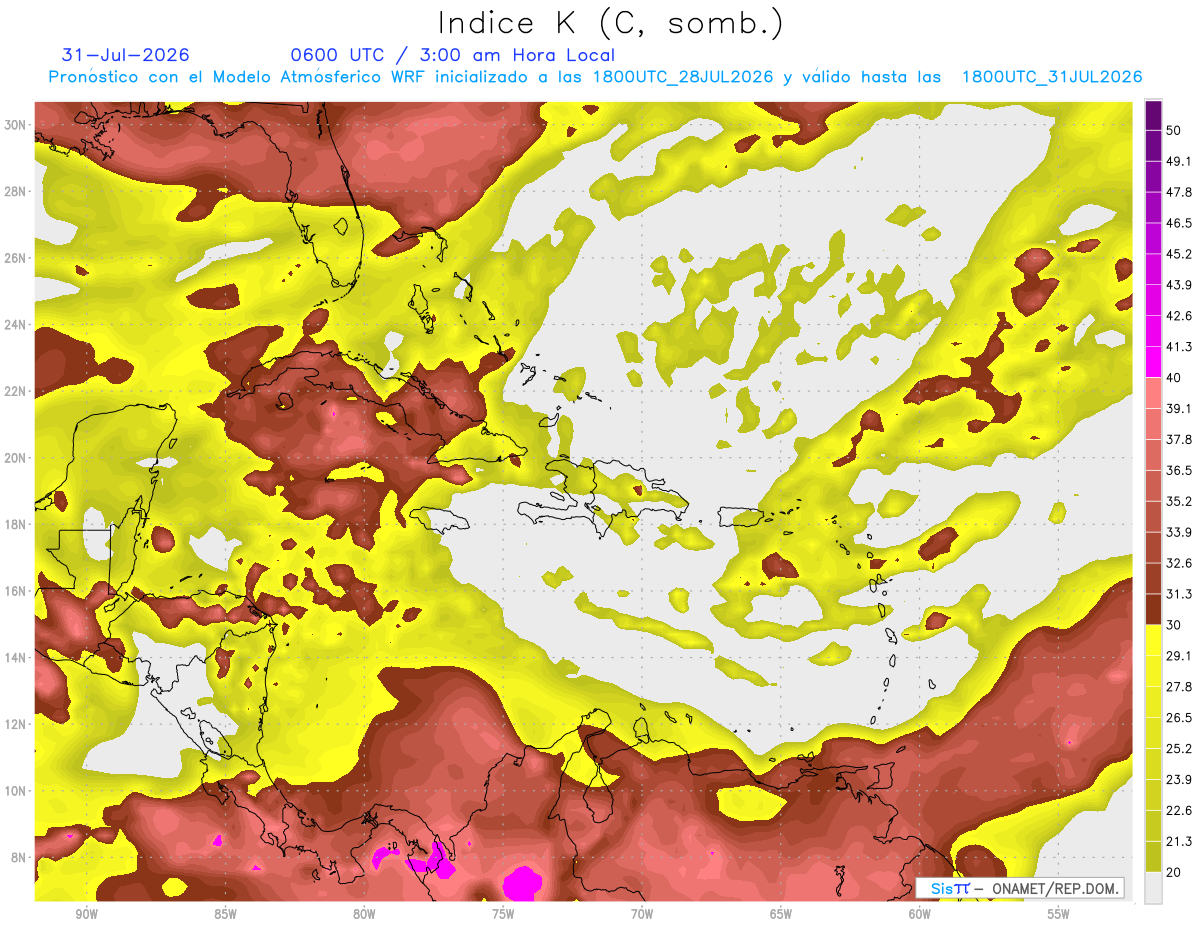Click the '80W' longitude axis label

pos(364,914)
